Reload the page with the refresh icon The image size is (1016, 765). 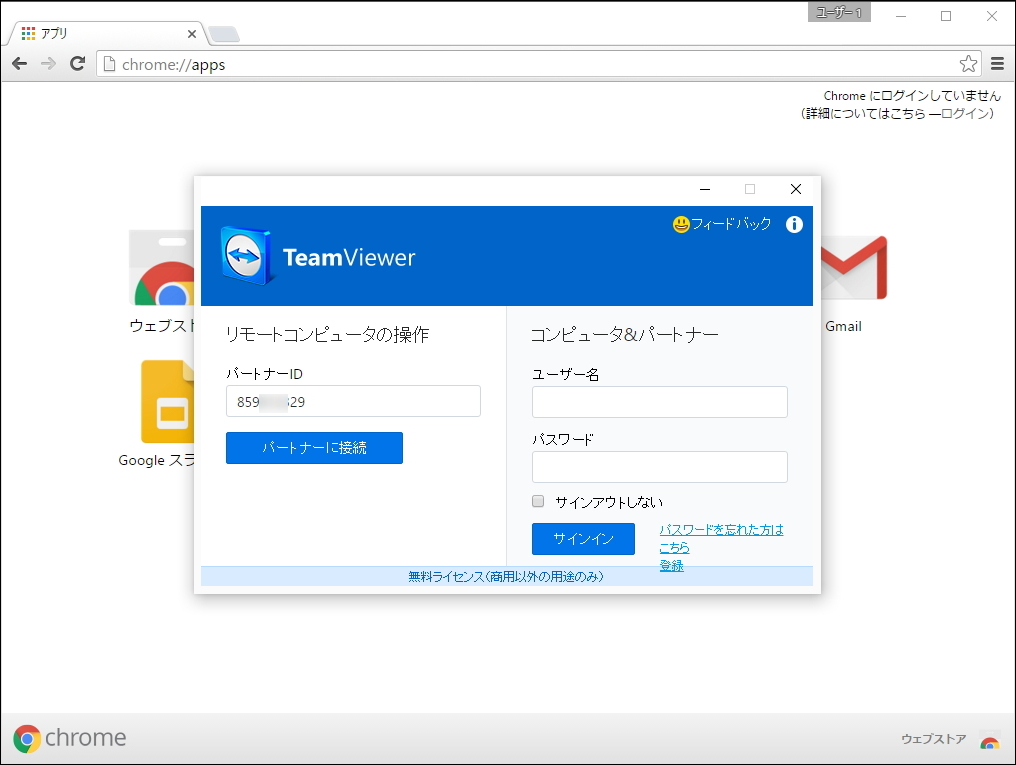coord(77,62)
